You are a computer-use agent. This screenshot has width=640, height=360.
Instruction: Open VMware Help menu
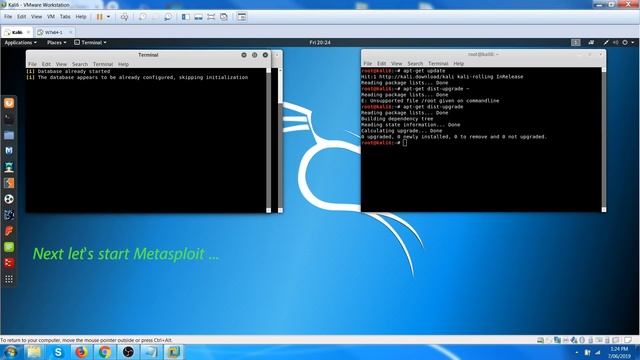[81, 17]
